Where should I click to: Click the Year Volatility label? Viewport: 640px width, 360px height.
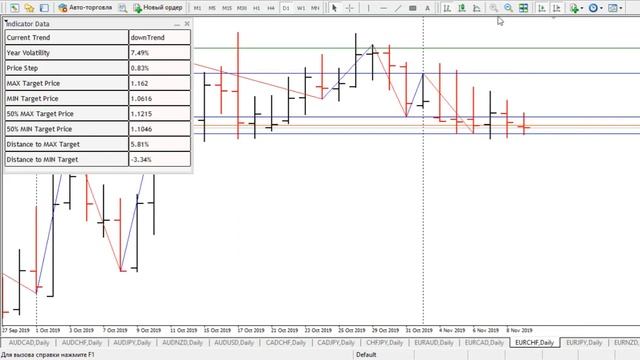(28, 53)
